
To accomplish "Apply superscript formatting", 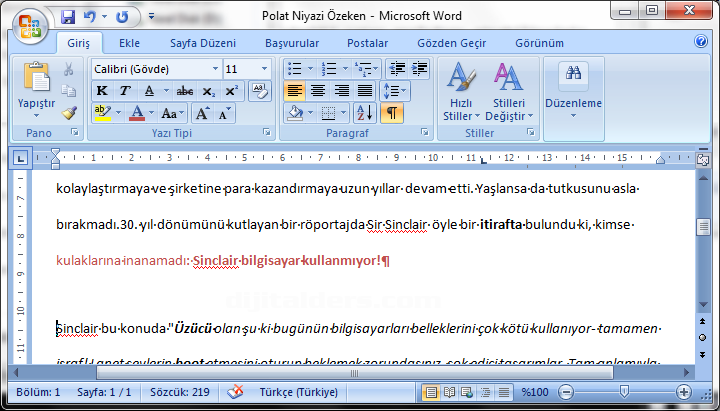I will coord(231,91).
